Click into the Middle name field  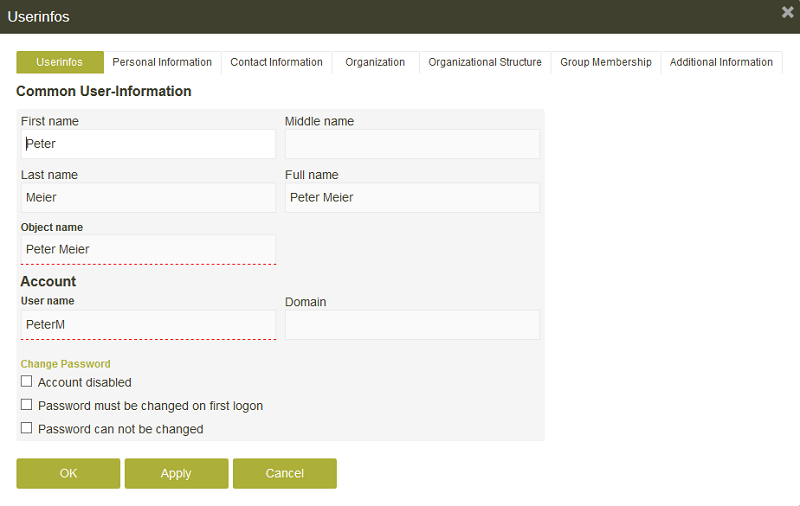[412, 144]
